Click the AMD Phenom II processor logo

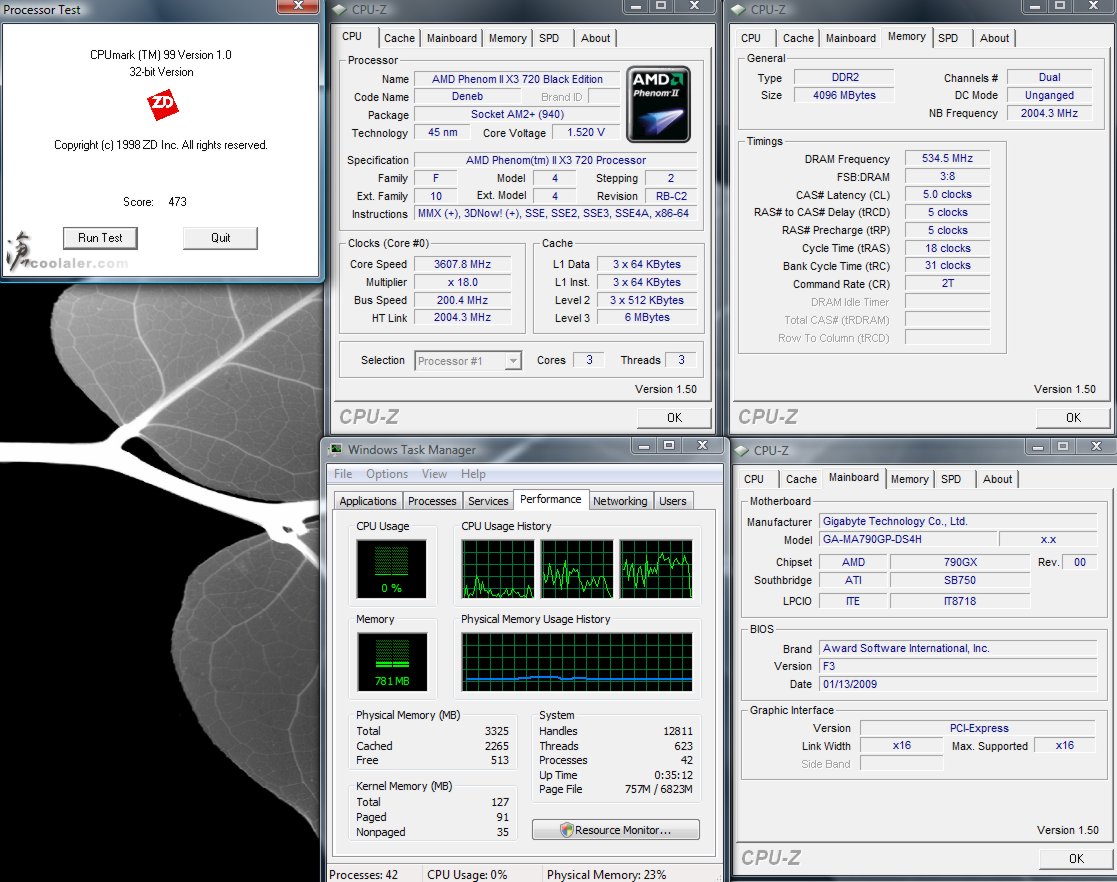(x=658, y=104)
